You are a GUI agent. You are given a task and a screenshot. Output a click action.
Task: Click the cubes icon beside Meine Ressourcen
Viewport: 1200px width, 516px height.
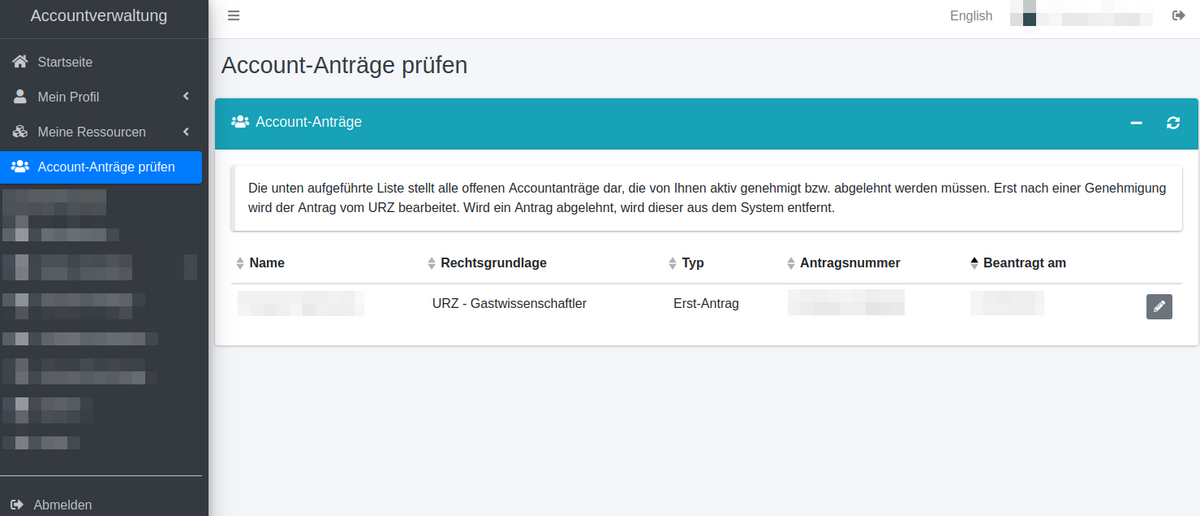click(19, 132)
